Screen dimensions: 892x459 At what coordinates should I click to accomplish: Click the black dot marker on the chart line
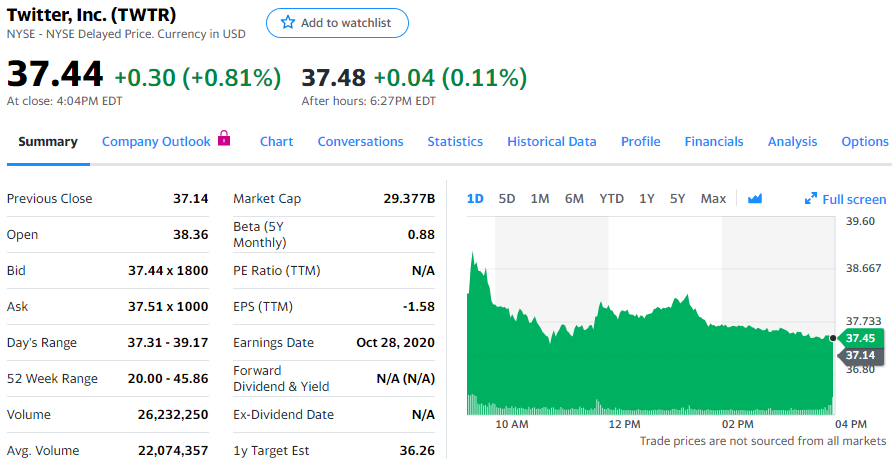click(x=833, y=338)
